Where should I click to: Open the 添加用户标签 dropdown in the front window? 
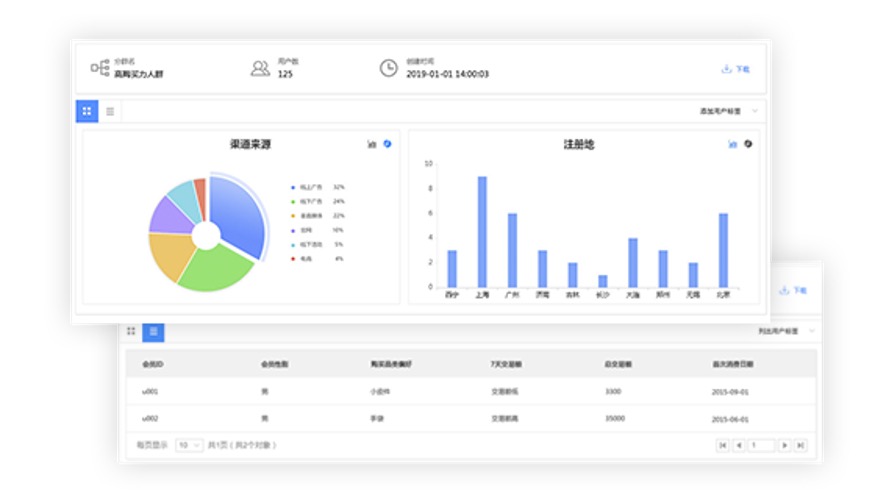coord(729,111)
